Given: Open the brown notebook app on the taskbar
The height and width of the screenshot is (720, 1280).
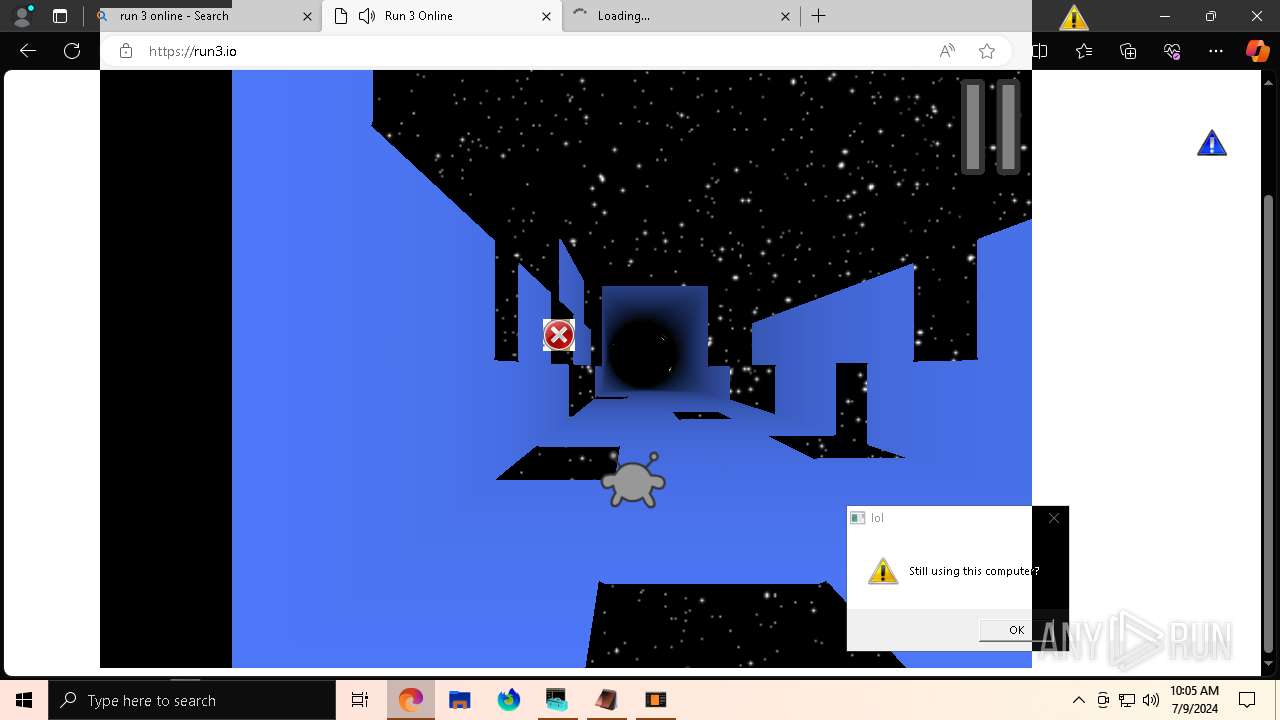Looking at the screenshot, I should pyautogui.click(x=606, y=700).
